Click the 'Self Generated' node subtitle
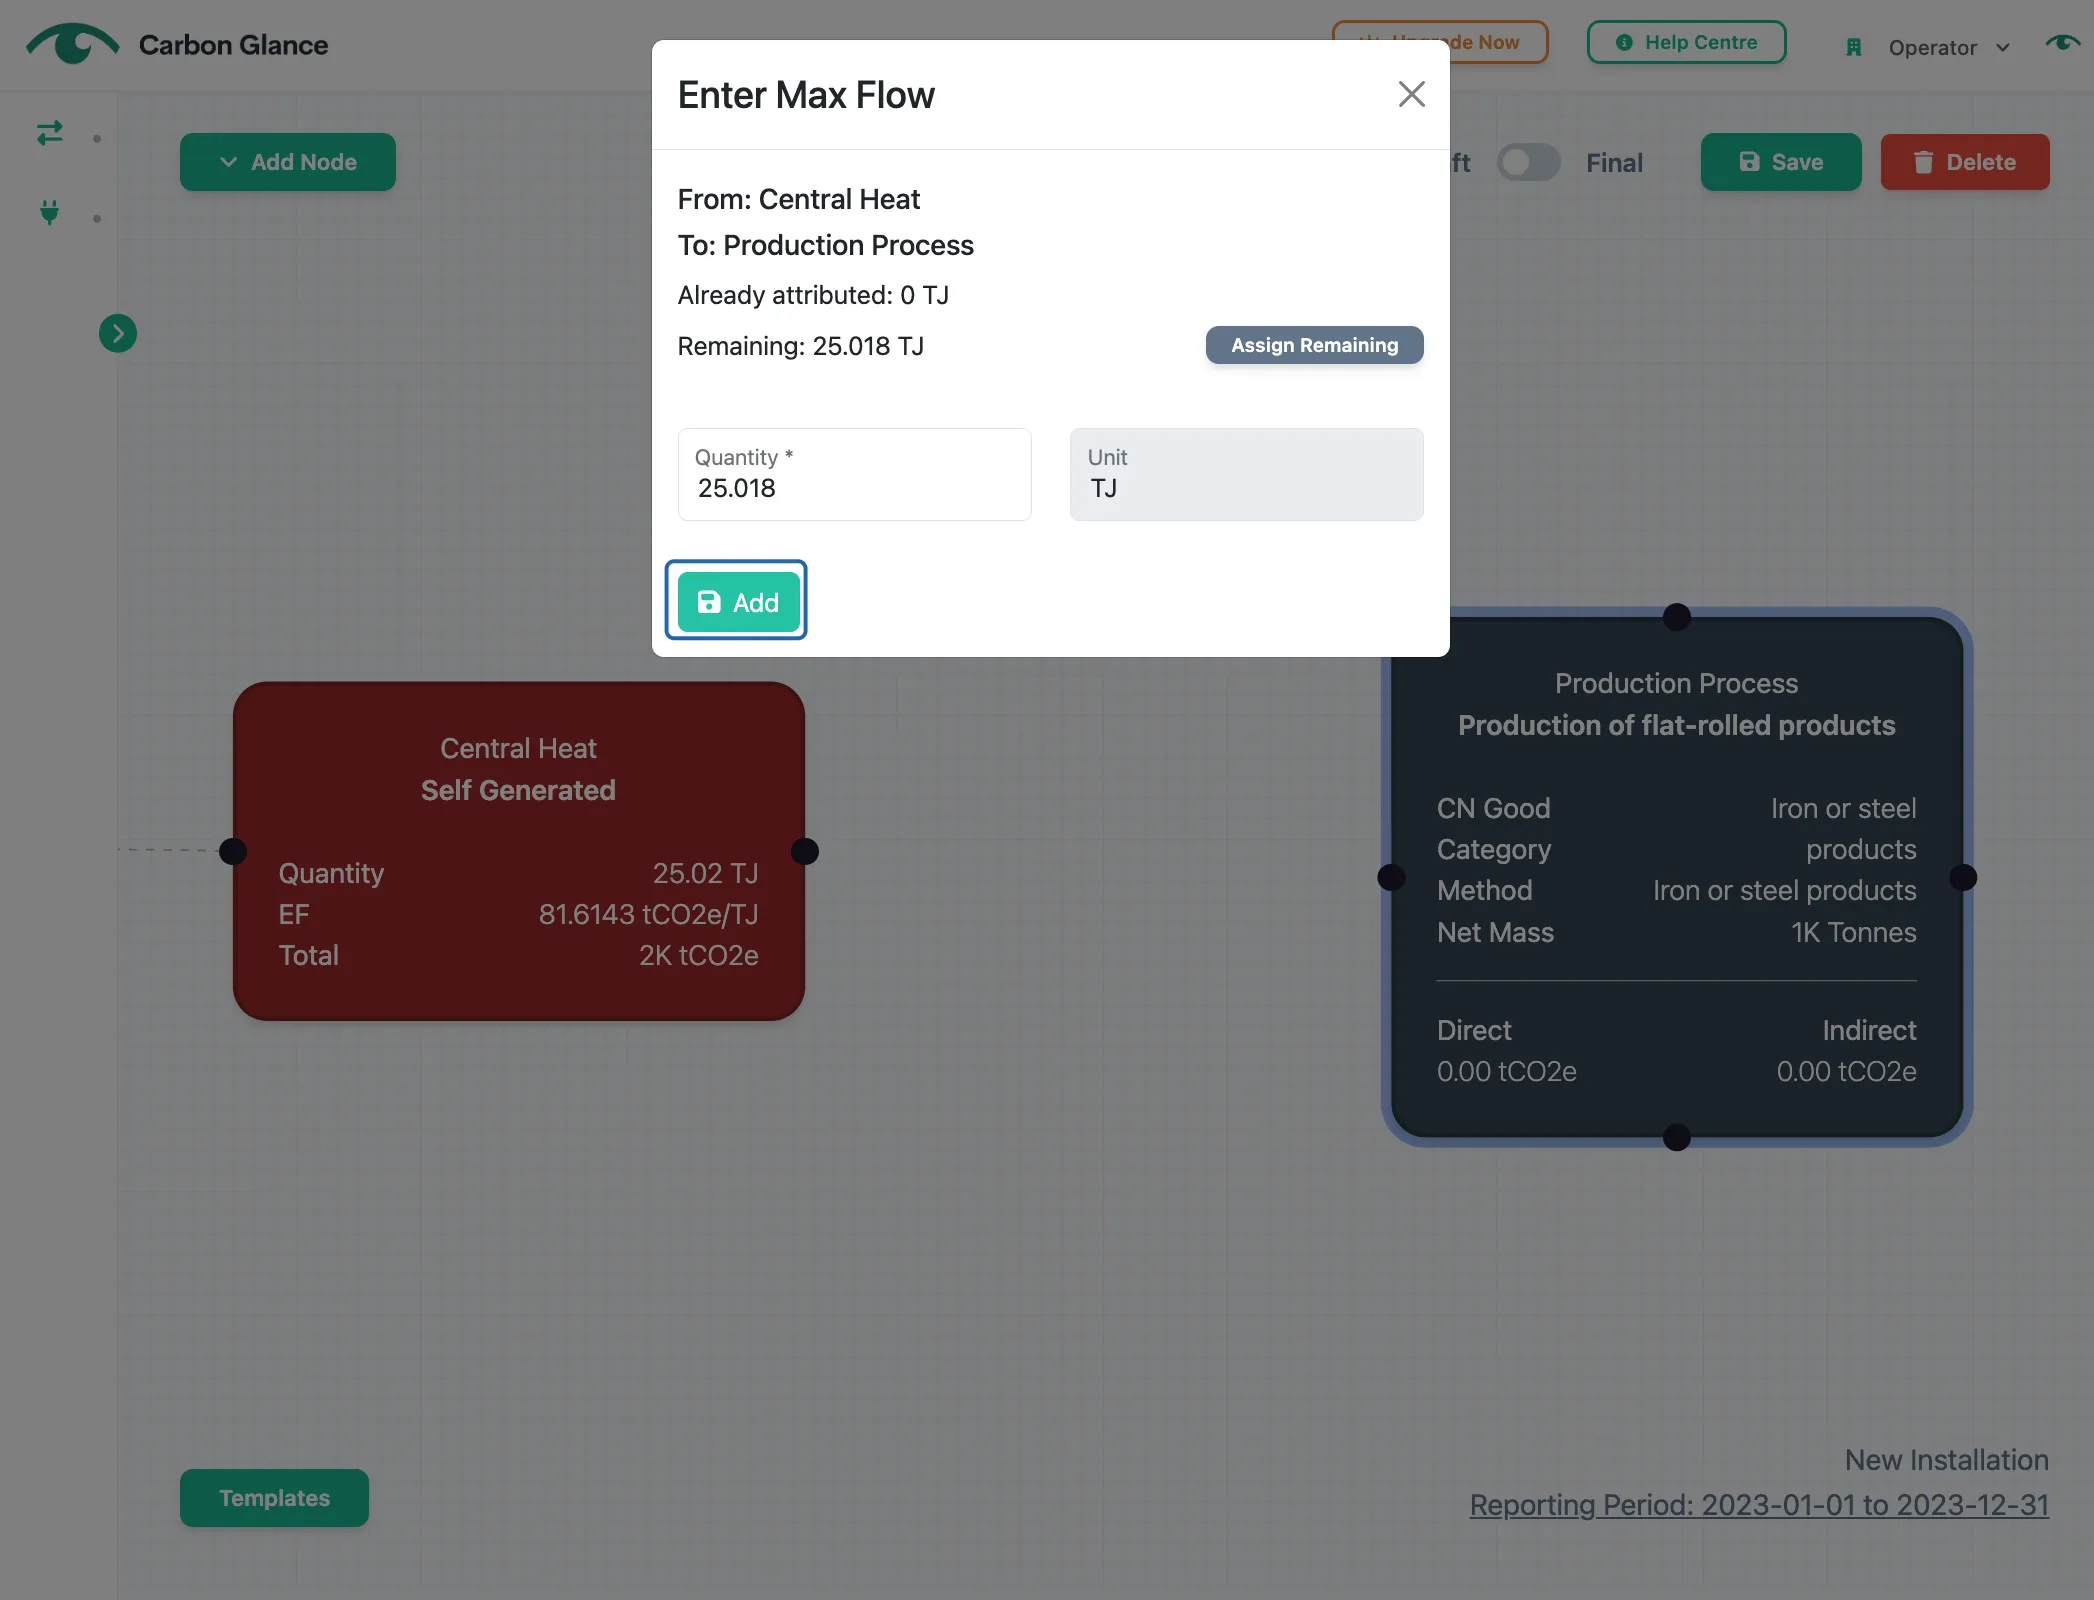 point(518,790)
